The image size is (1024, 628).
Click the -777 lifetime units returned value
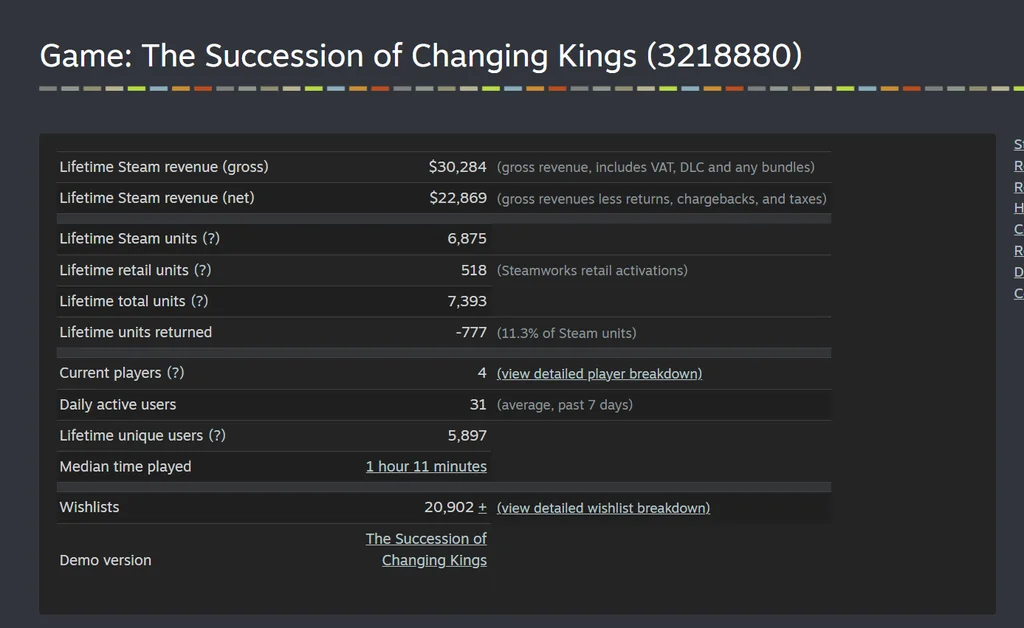(x=471, y=332)
